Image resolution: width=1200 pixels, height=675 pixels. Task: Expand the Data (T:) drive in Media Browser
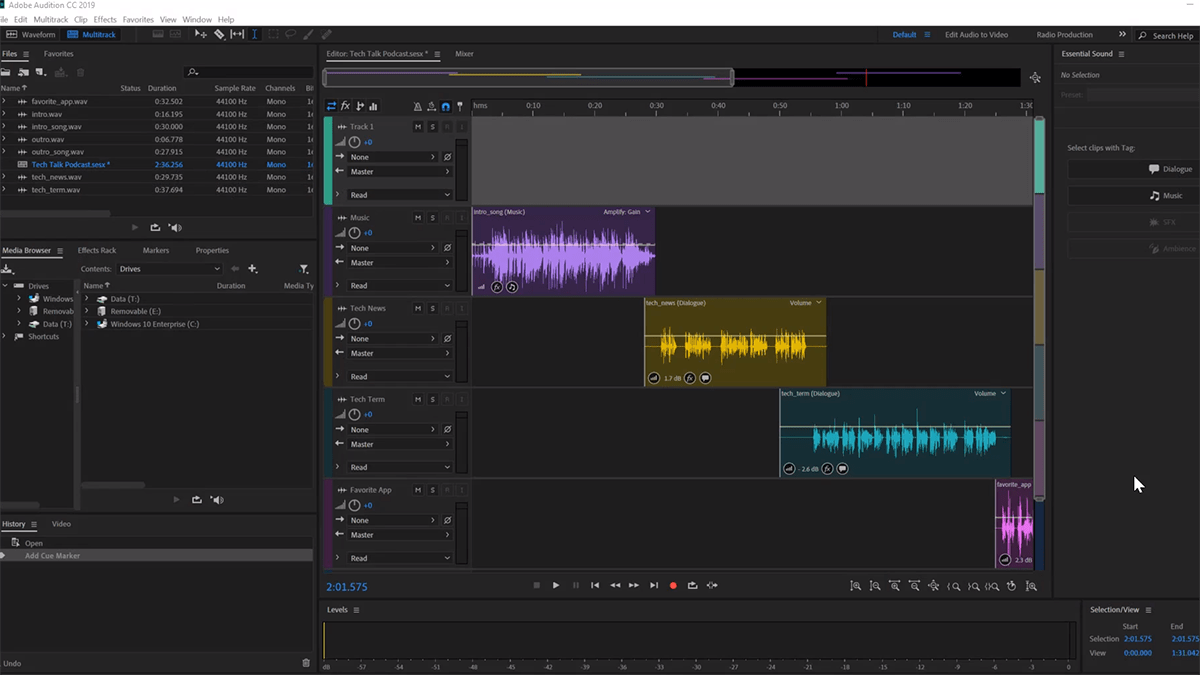click(x=89, y=298)
